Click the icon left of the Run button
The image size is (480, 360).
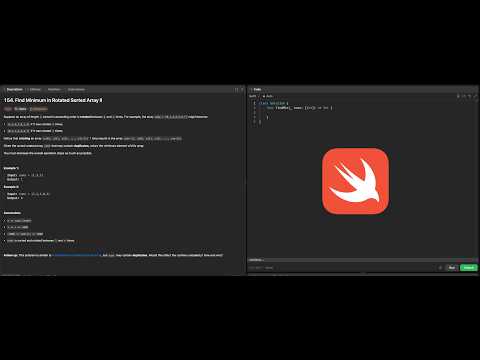point(440,268)
